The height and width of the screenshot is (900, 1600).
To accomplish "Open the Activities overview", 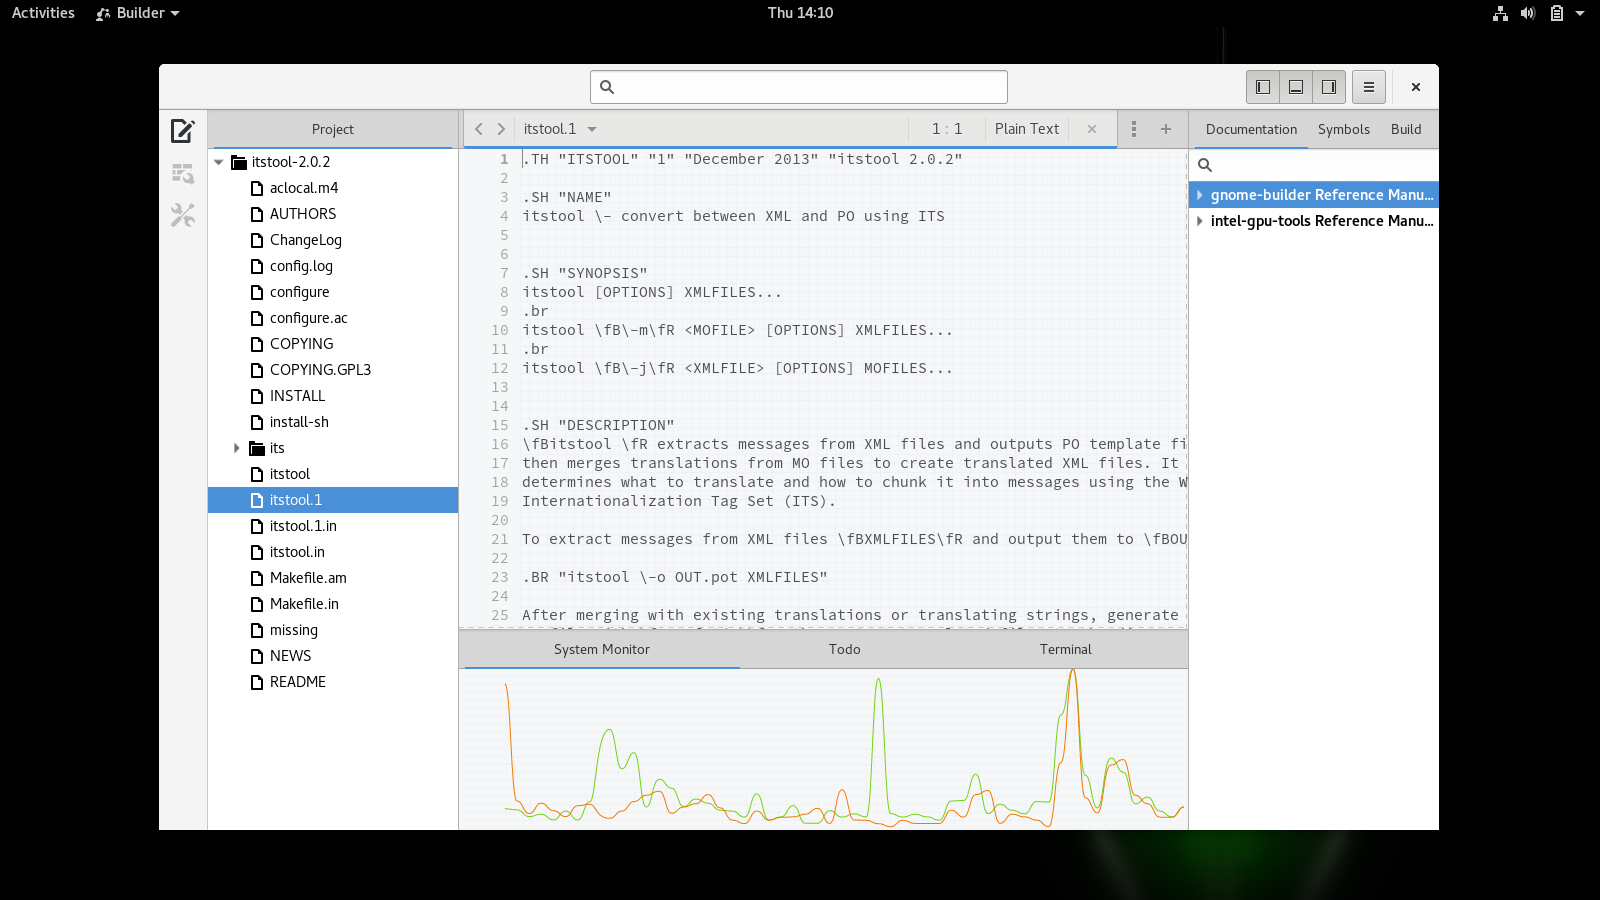I will click(43, 13).
